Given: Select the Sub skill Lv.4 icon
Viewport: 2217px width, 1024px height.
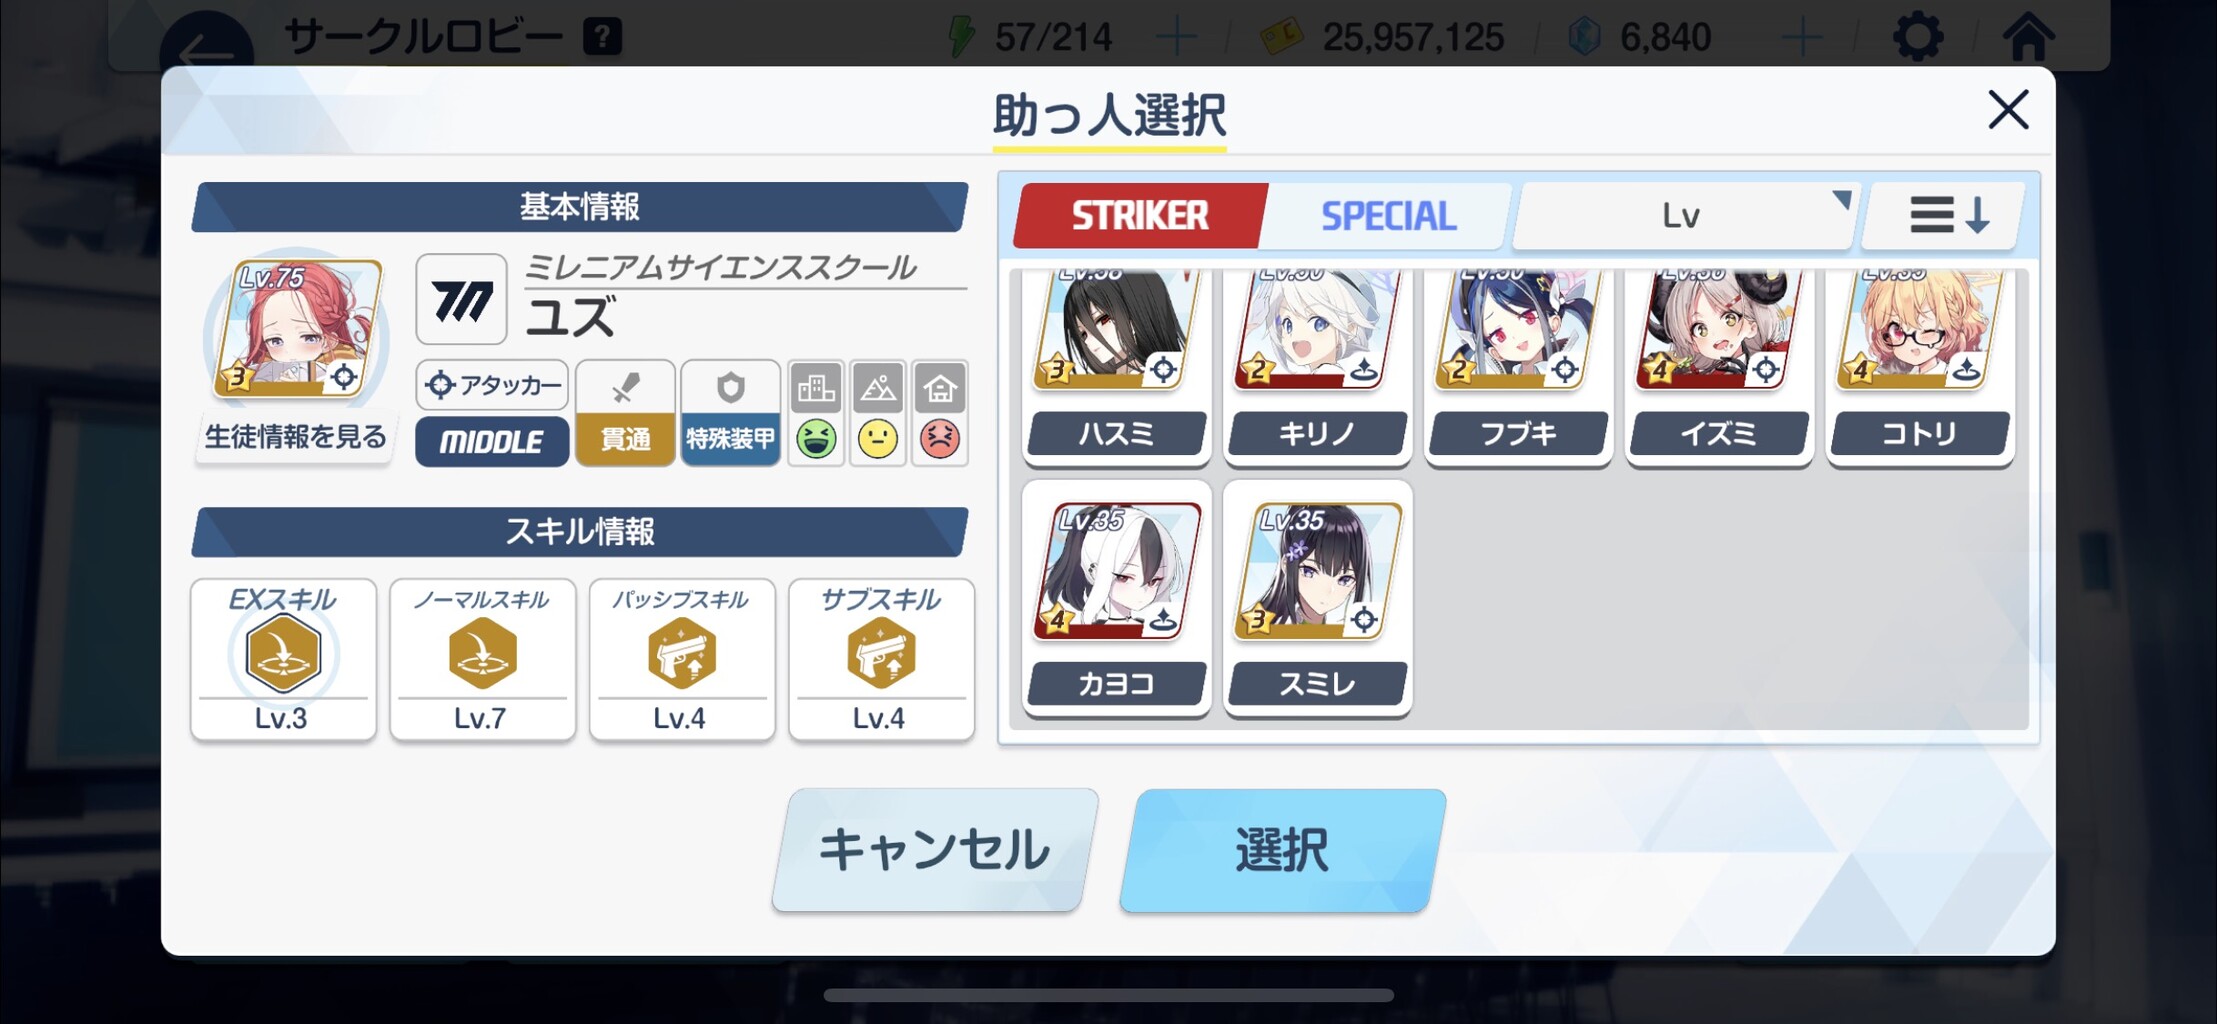Looking at the screenshot, I should click(881, 654).
